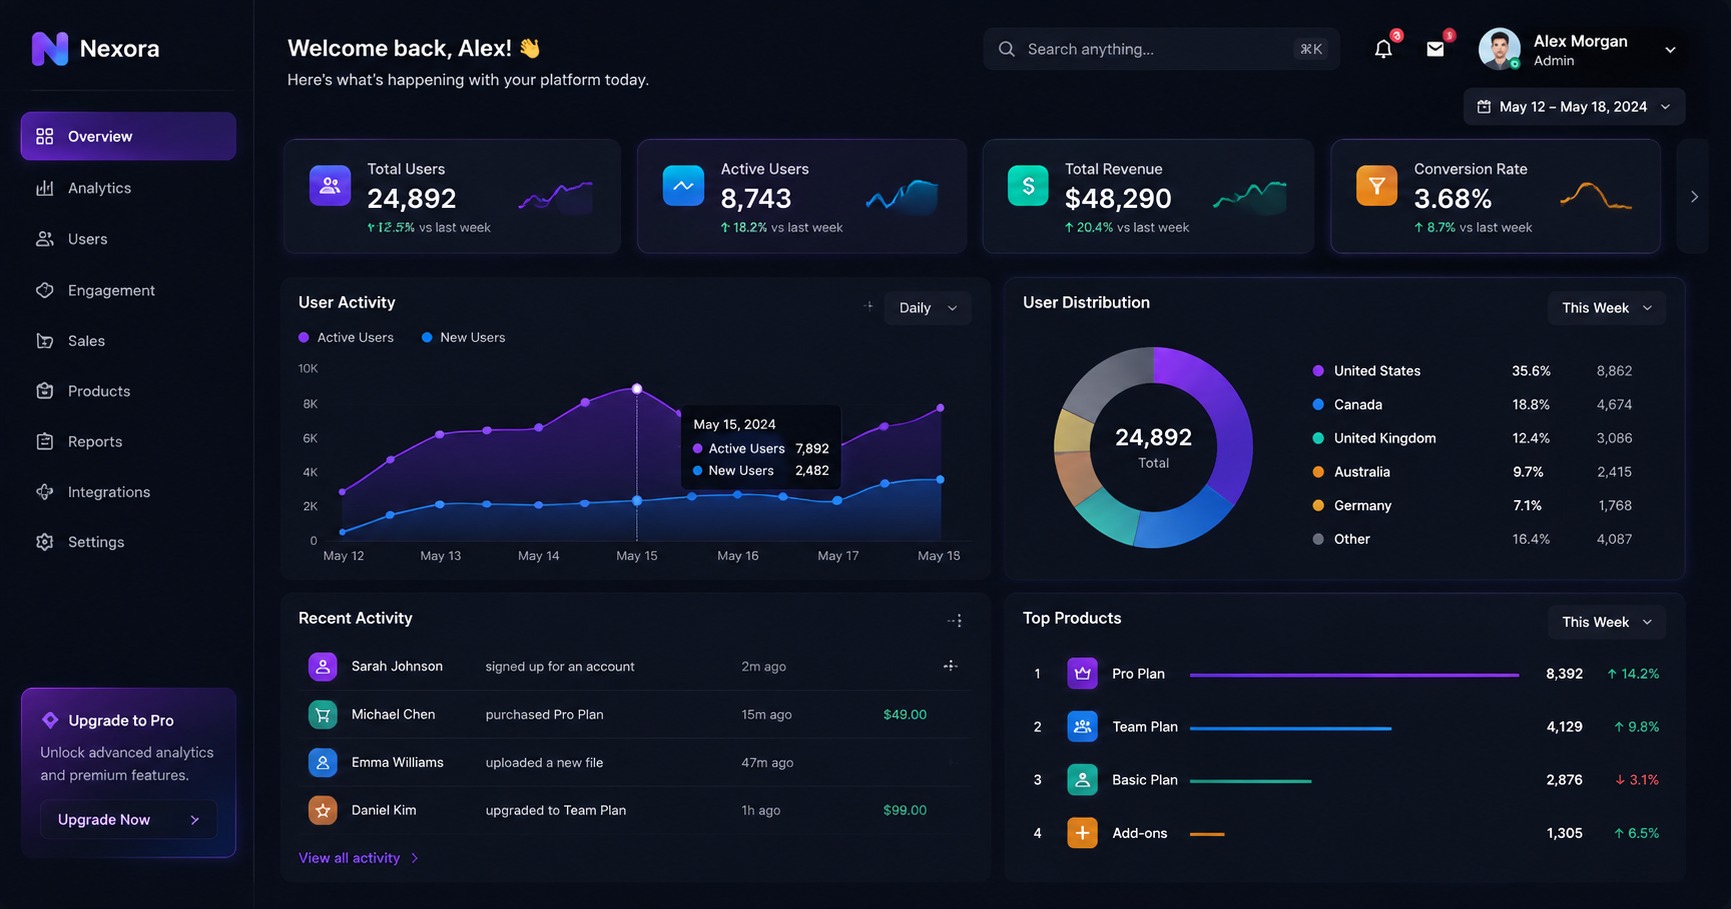Open the notifications bell
1731x909 pixels.
click(1383, 49)
